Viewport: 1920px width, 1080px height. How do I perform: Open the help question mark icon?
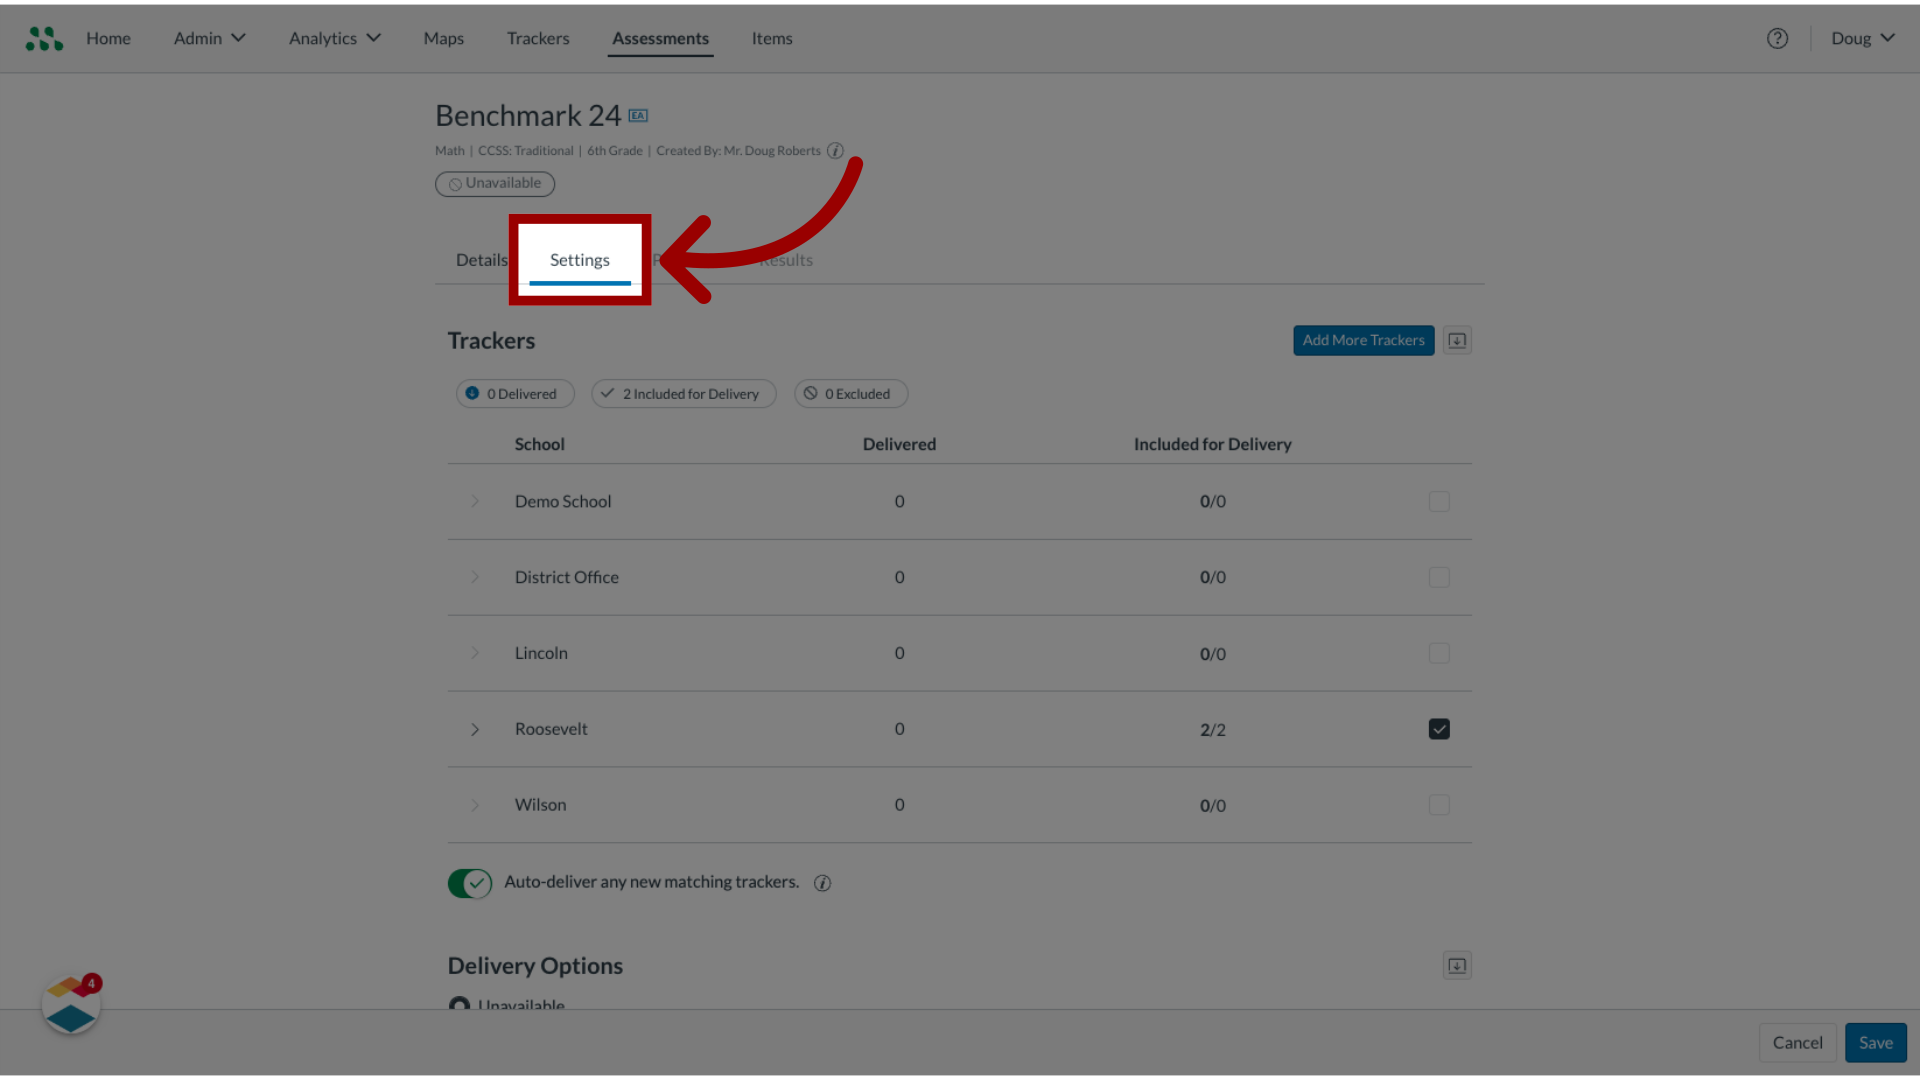pos(1777,38)
